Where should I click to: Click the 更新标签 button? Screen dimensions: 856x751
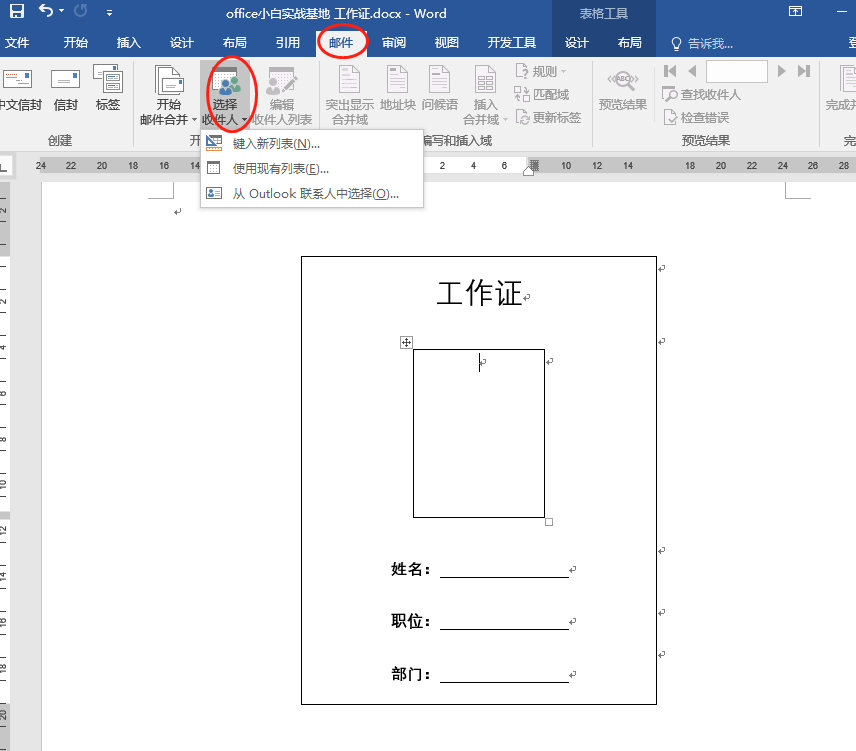pos(548,117)
